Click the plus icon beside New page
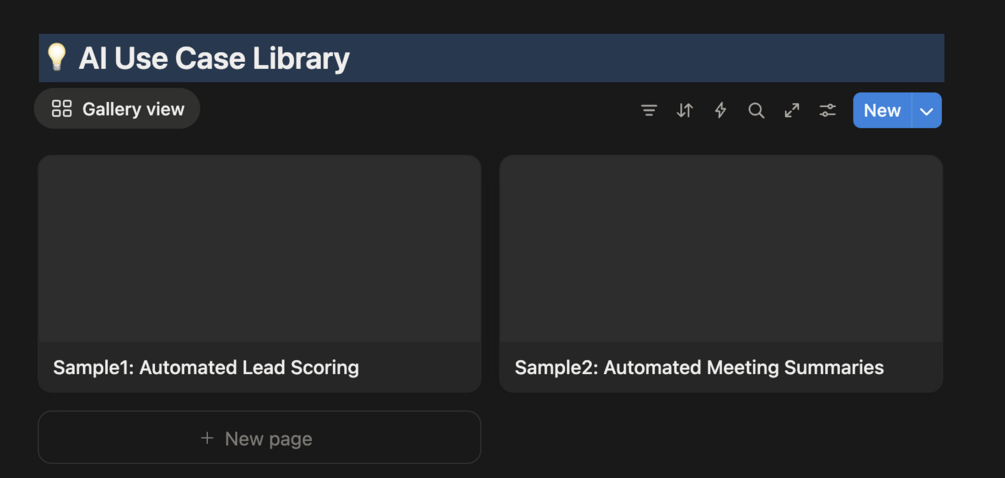 tap(207, 438)
